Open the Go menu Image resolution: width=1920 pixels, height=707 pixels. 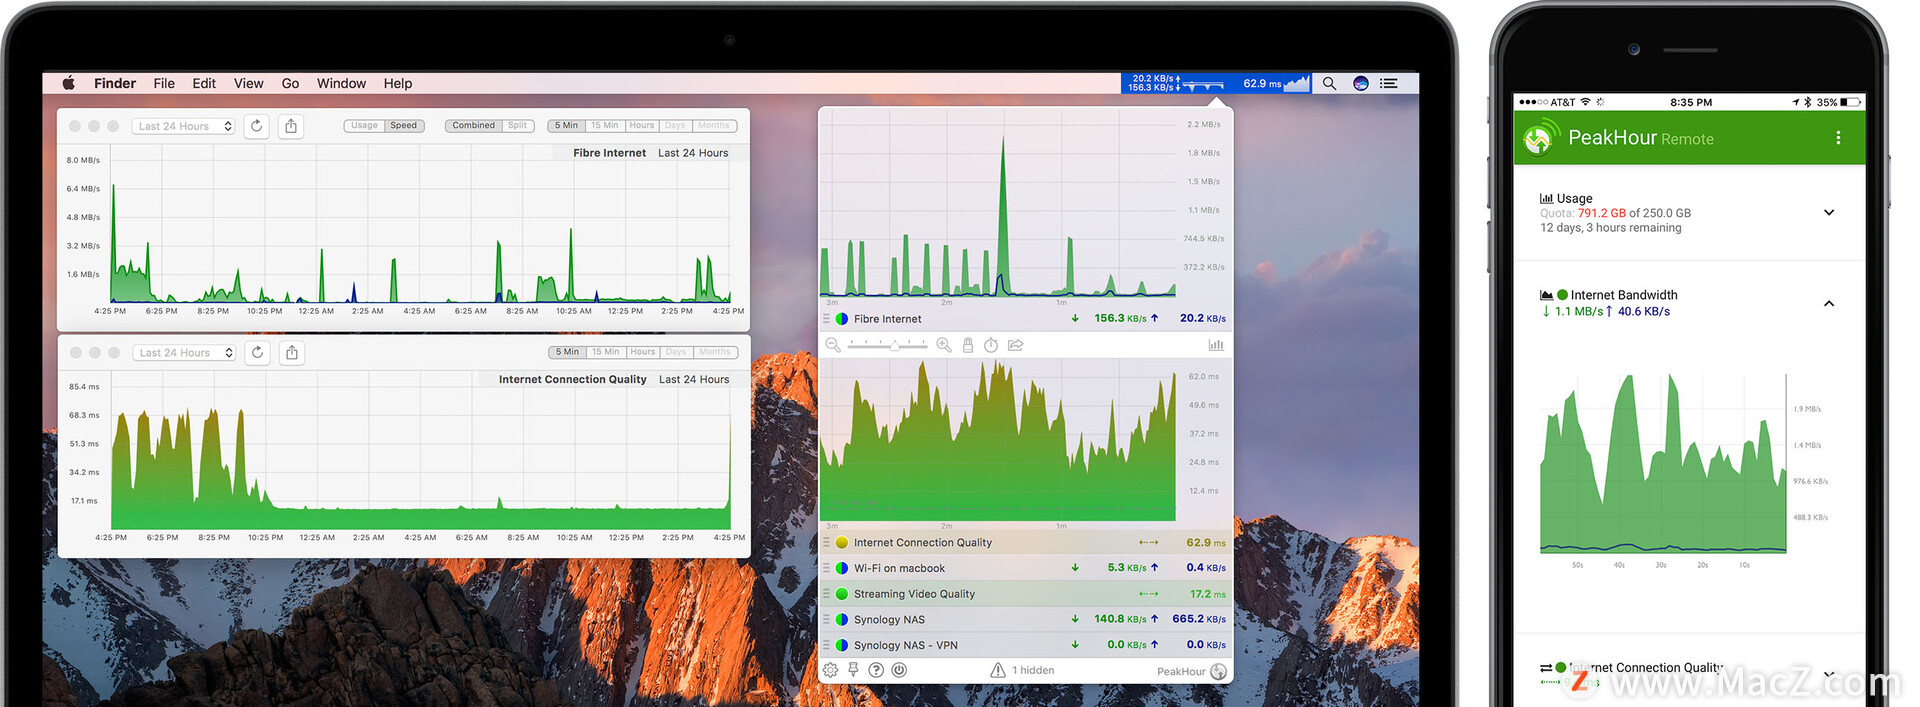290,83
